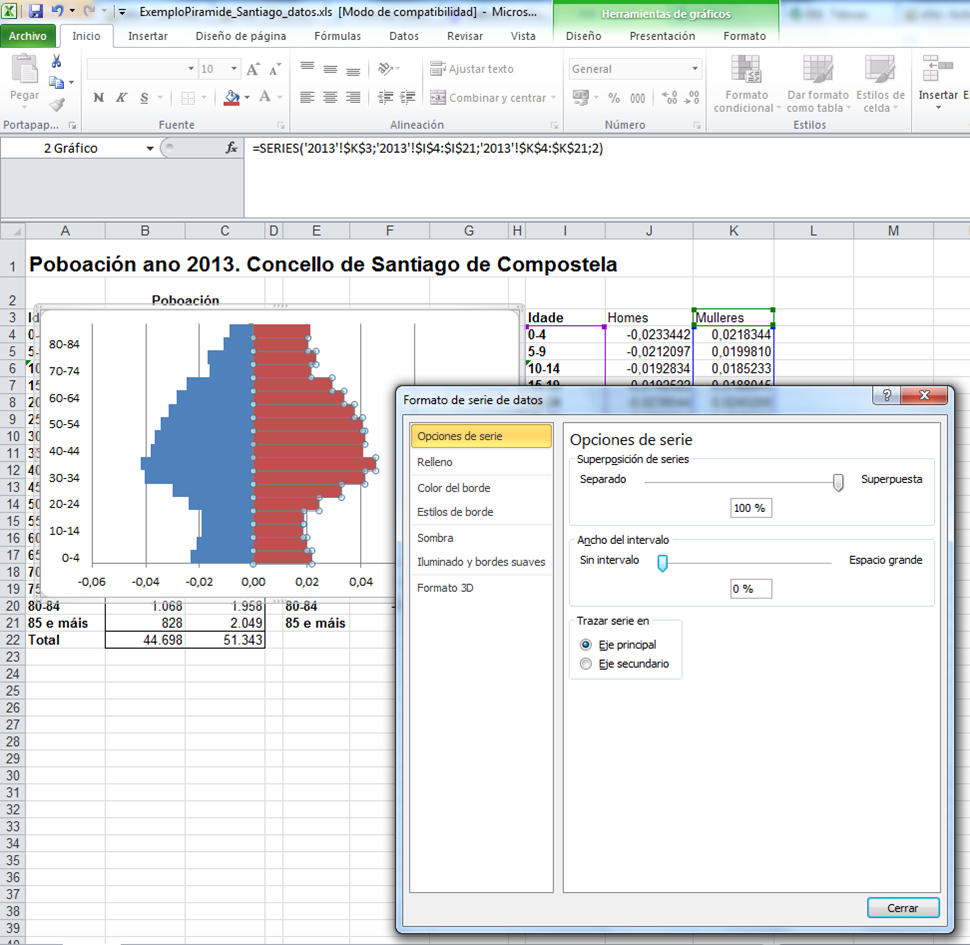Expand the name box dropdown arrow
The height and width of the screenshot is (945, 970).
click(x=150, y=148)
